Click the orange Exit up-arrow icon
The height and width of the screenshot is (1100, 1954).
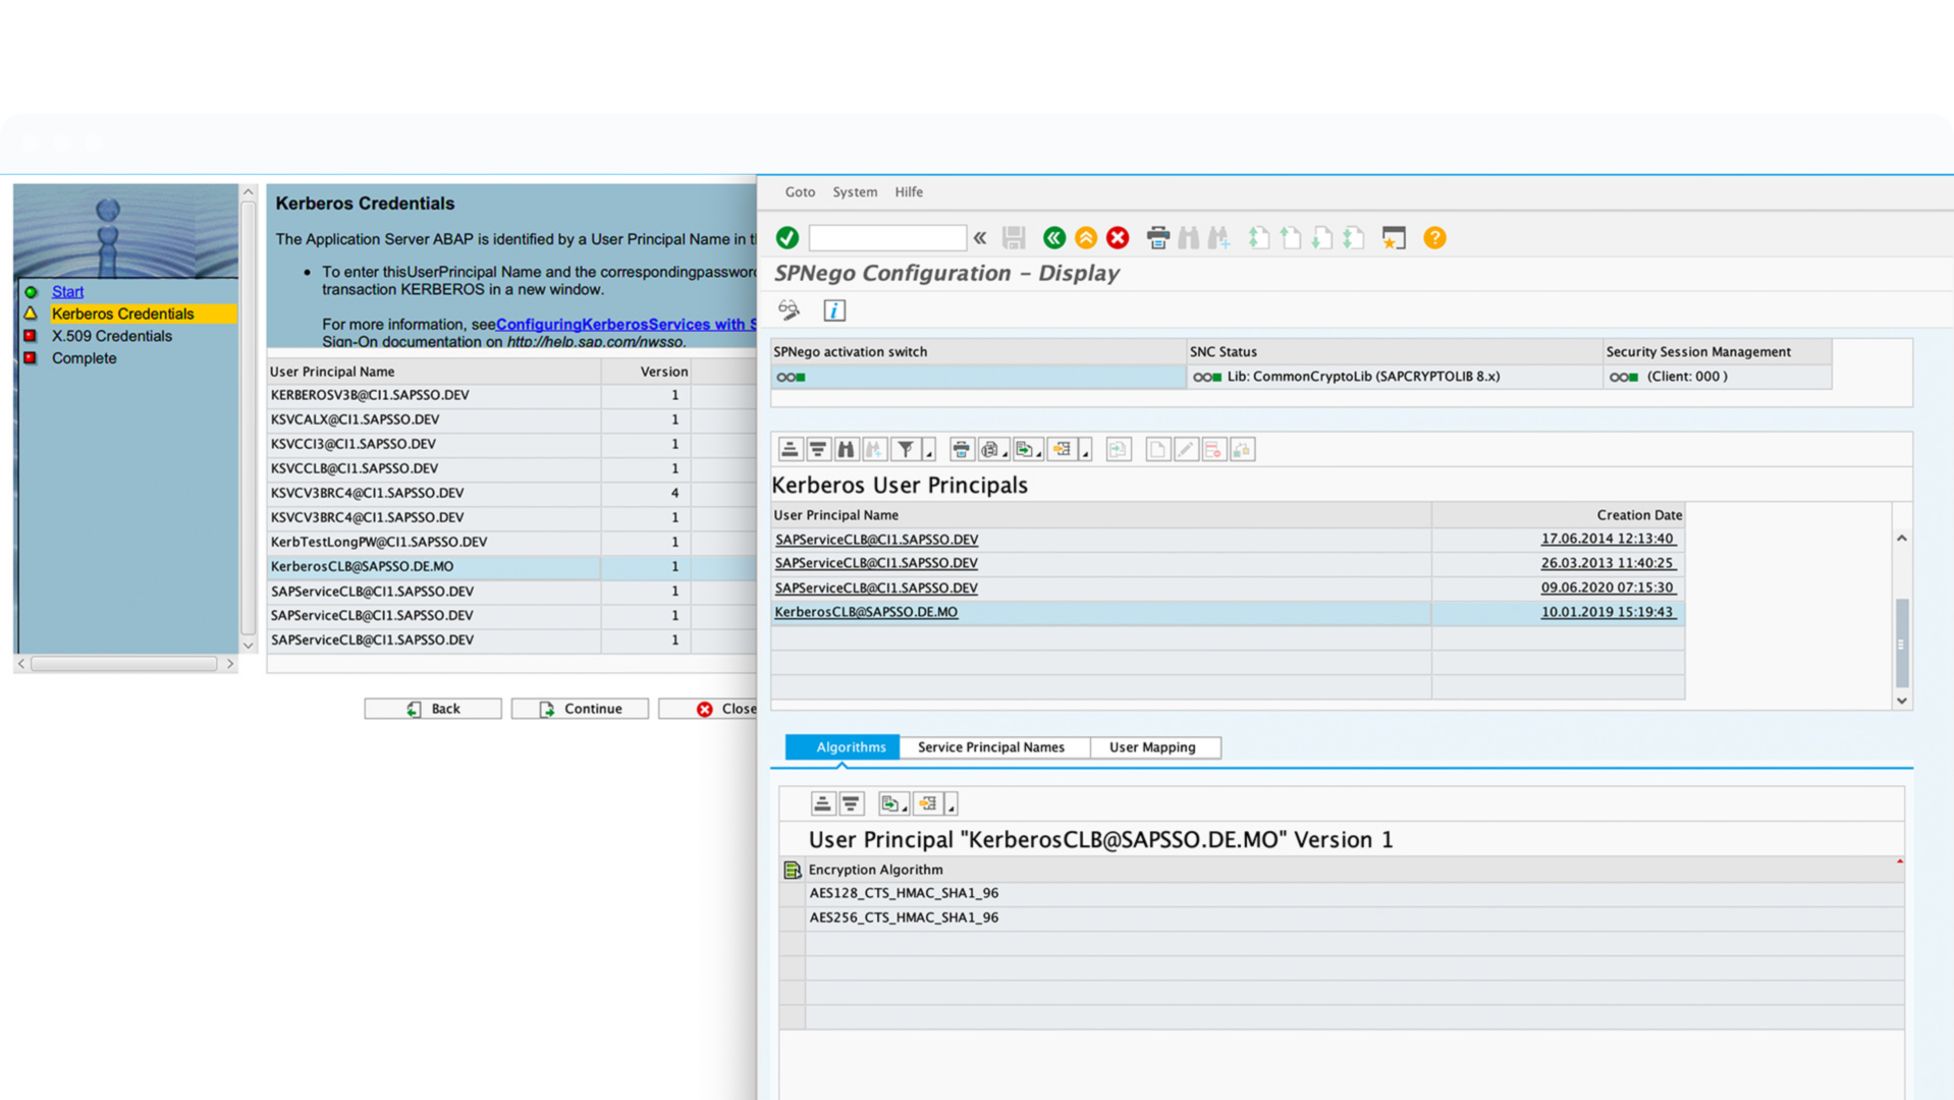(x=1085, y=238)
